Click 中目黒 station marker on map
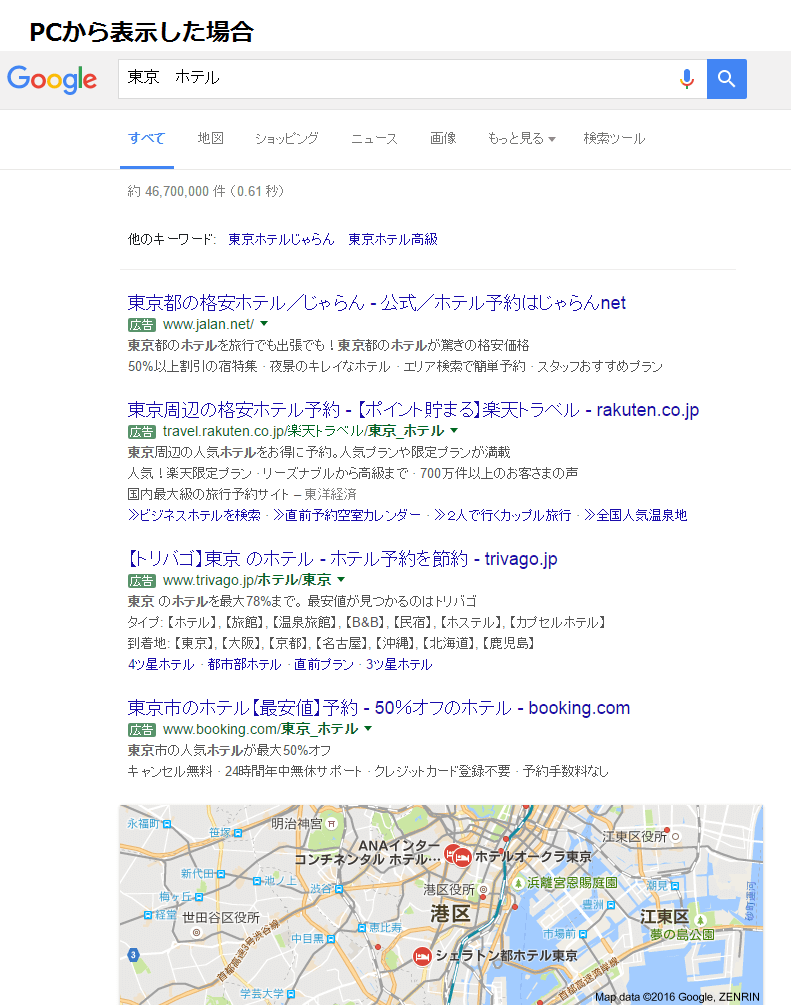 pyautogui.click(x=331, y=939)
